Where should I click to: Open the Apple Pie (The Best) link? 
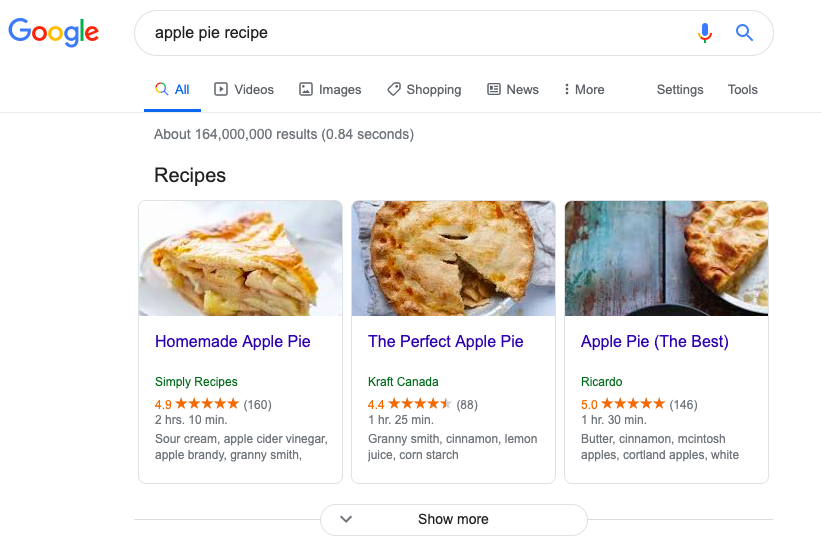pos(655,341)
